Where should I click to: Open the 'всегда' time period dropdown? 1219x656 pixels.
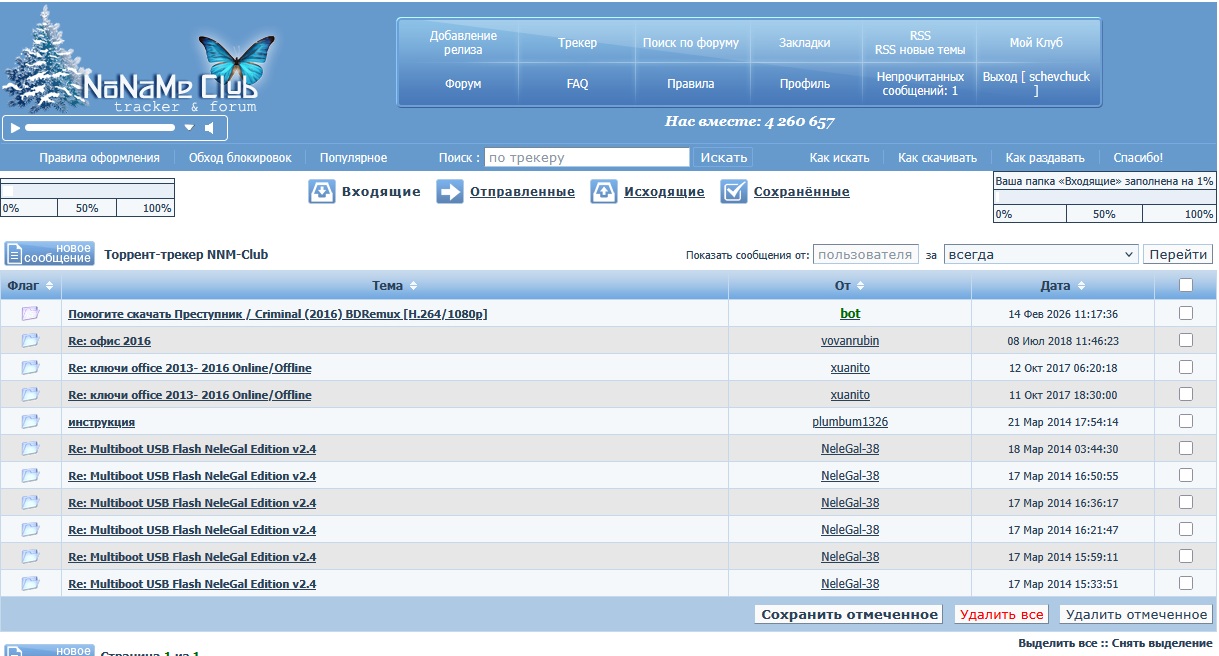(1040, 254)
